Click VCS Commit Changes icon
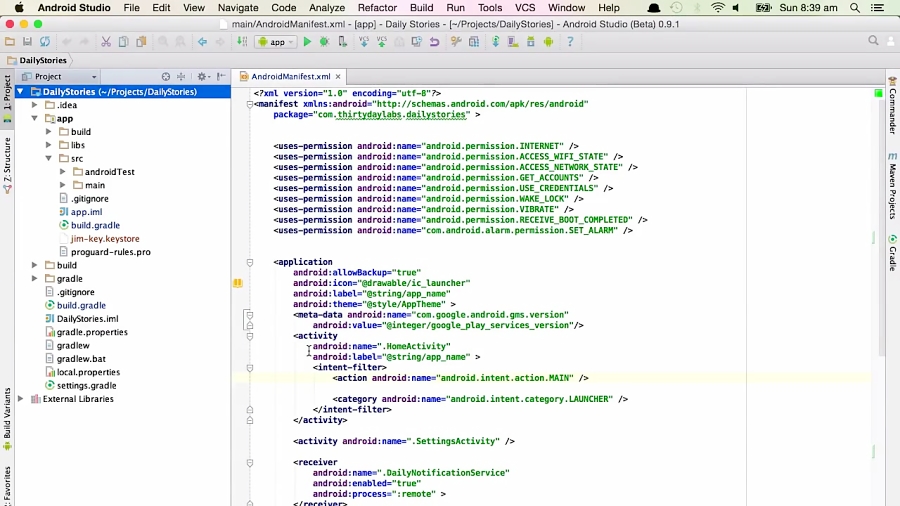Screen dimensions: 900x506 point(382,42)
